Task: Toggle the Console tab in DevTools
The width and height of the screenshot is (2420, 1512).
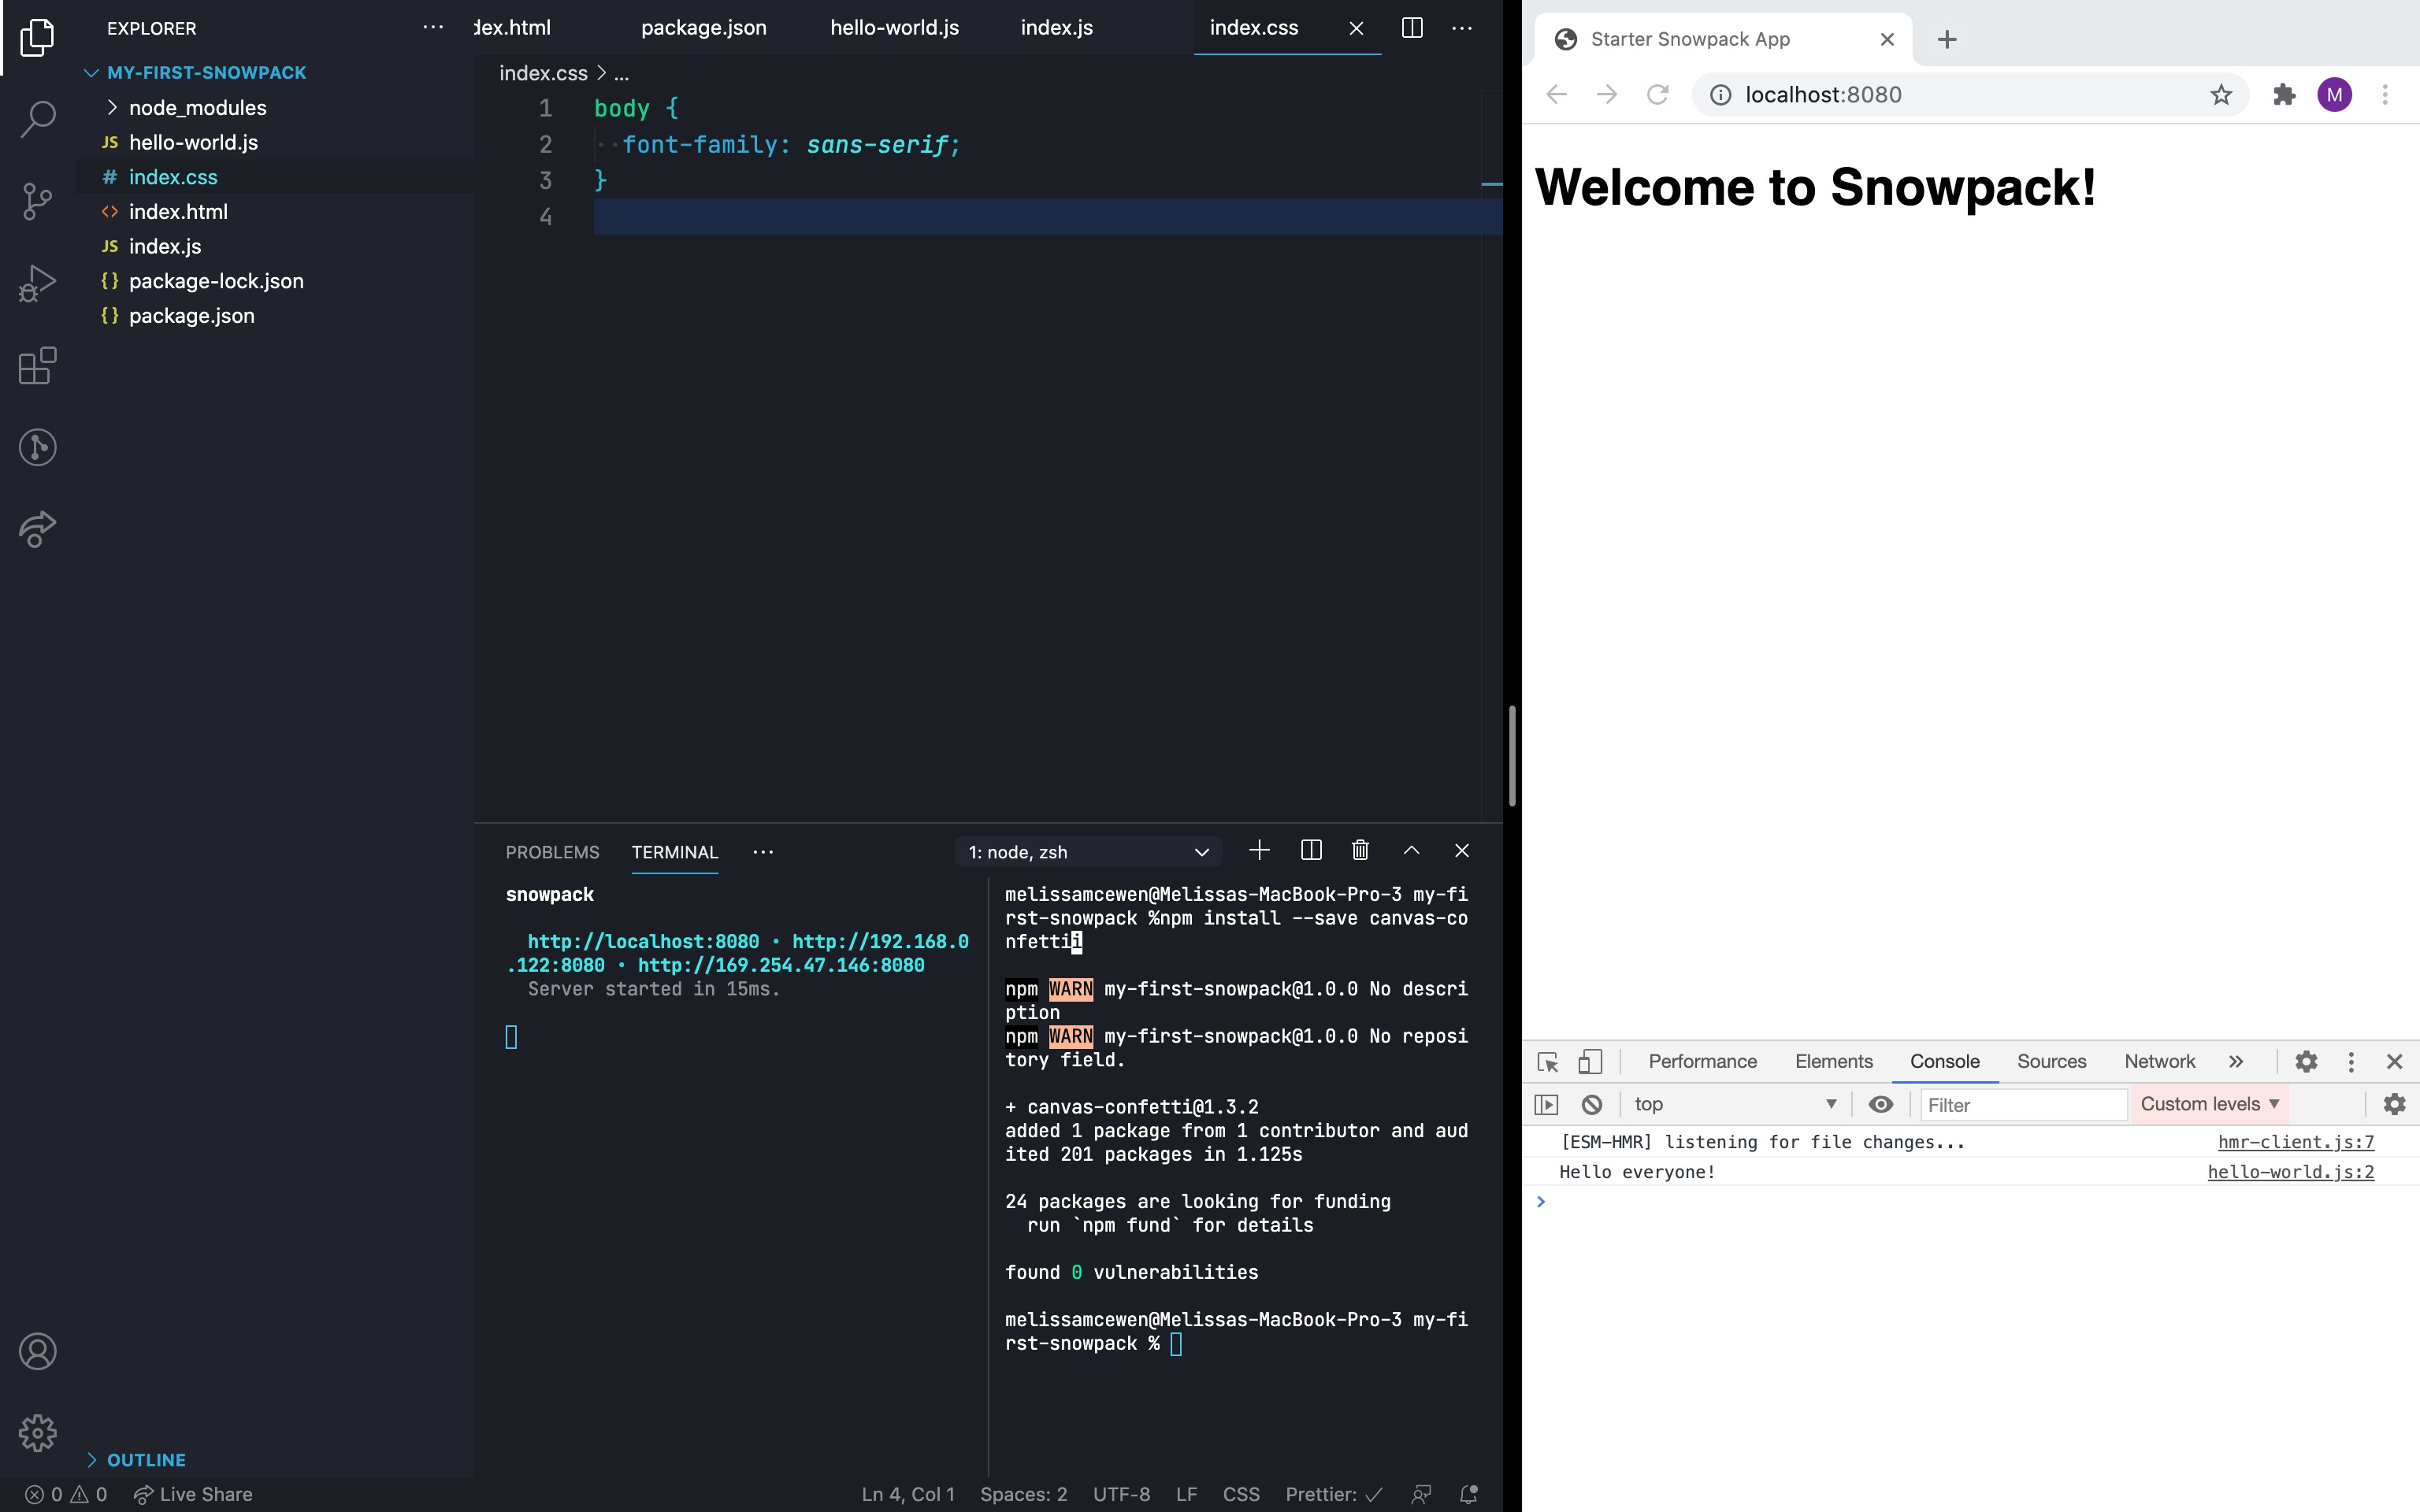Action: pos(1944,1061)
